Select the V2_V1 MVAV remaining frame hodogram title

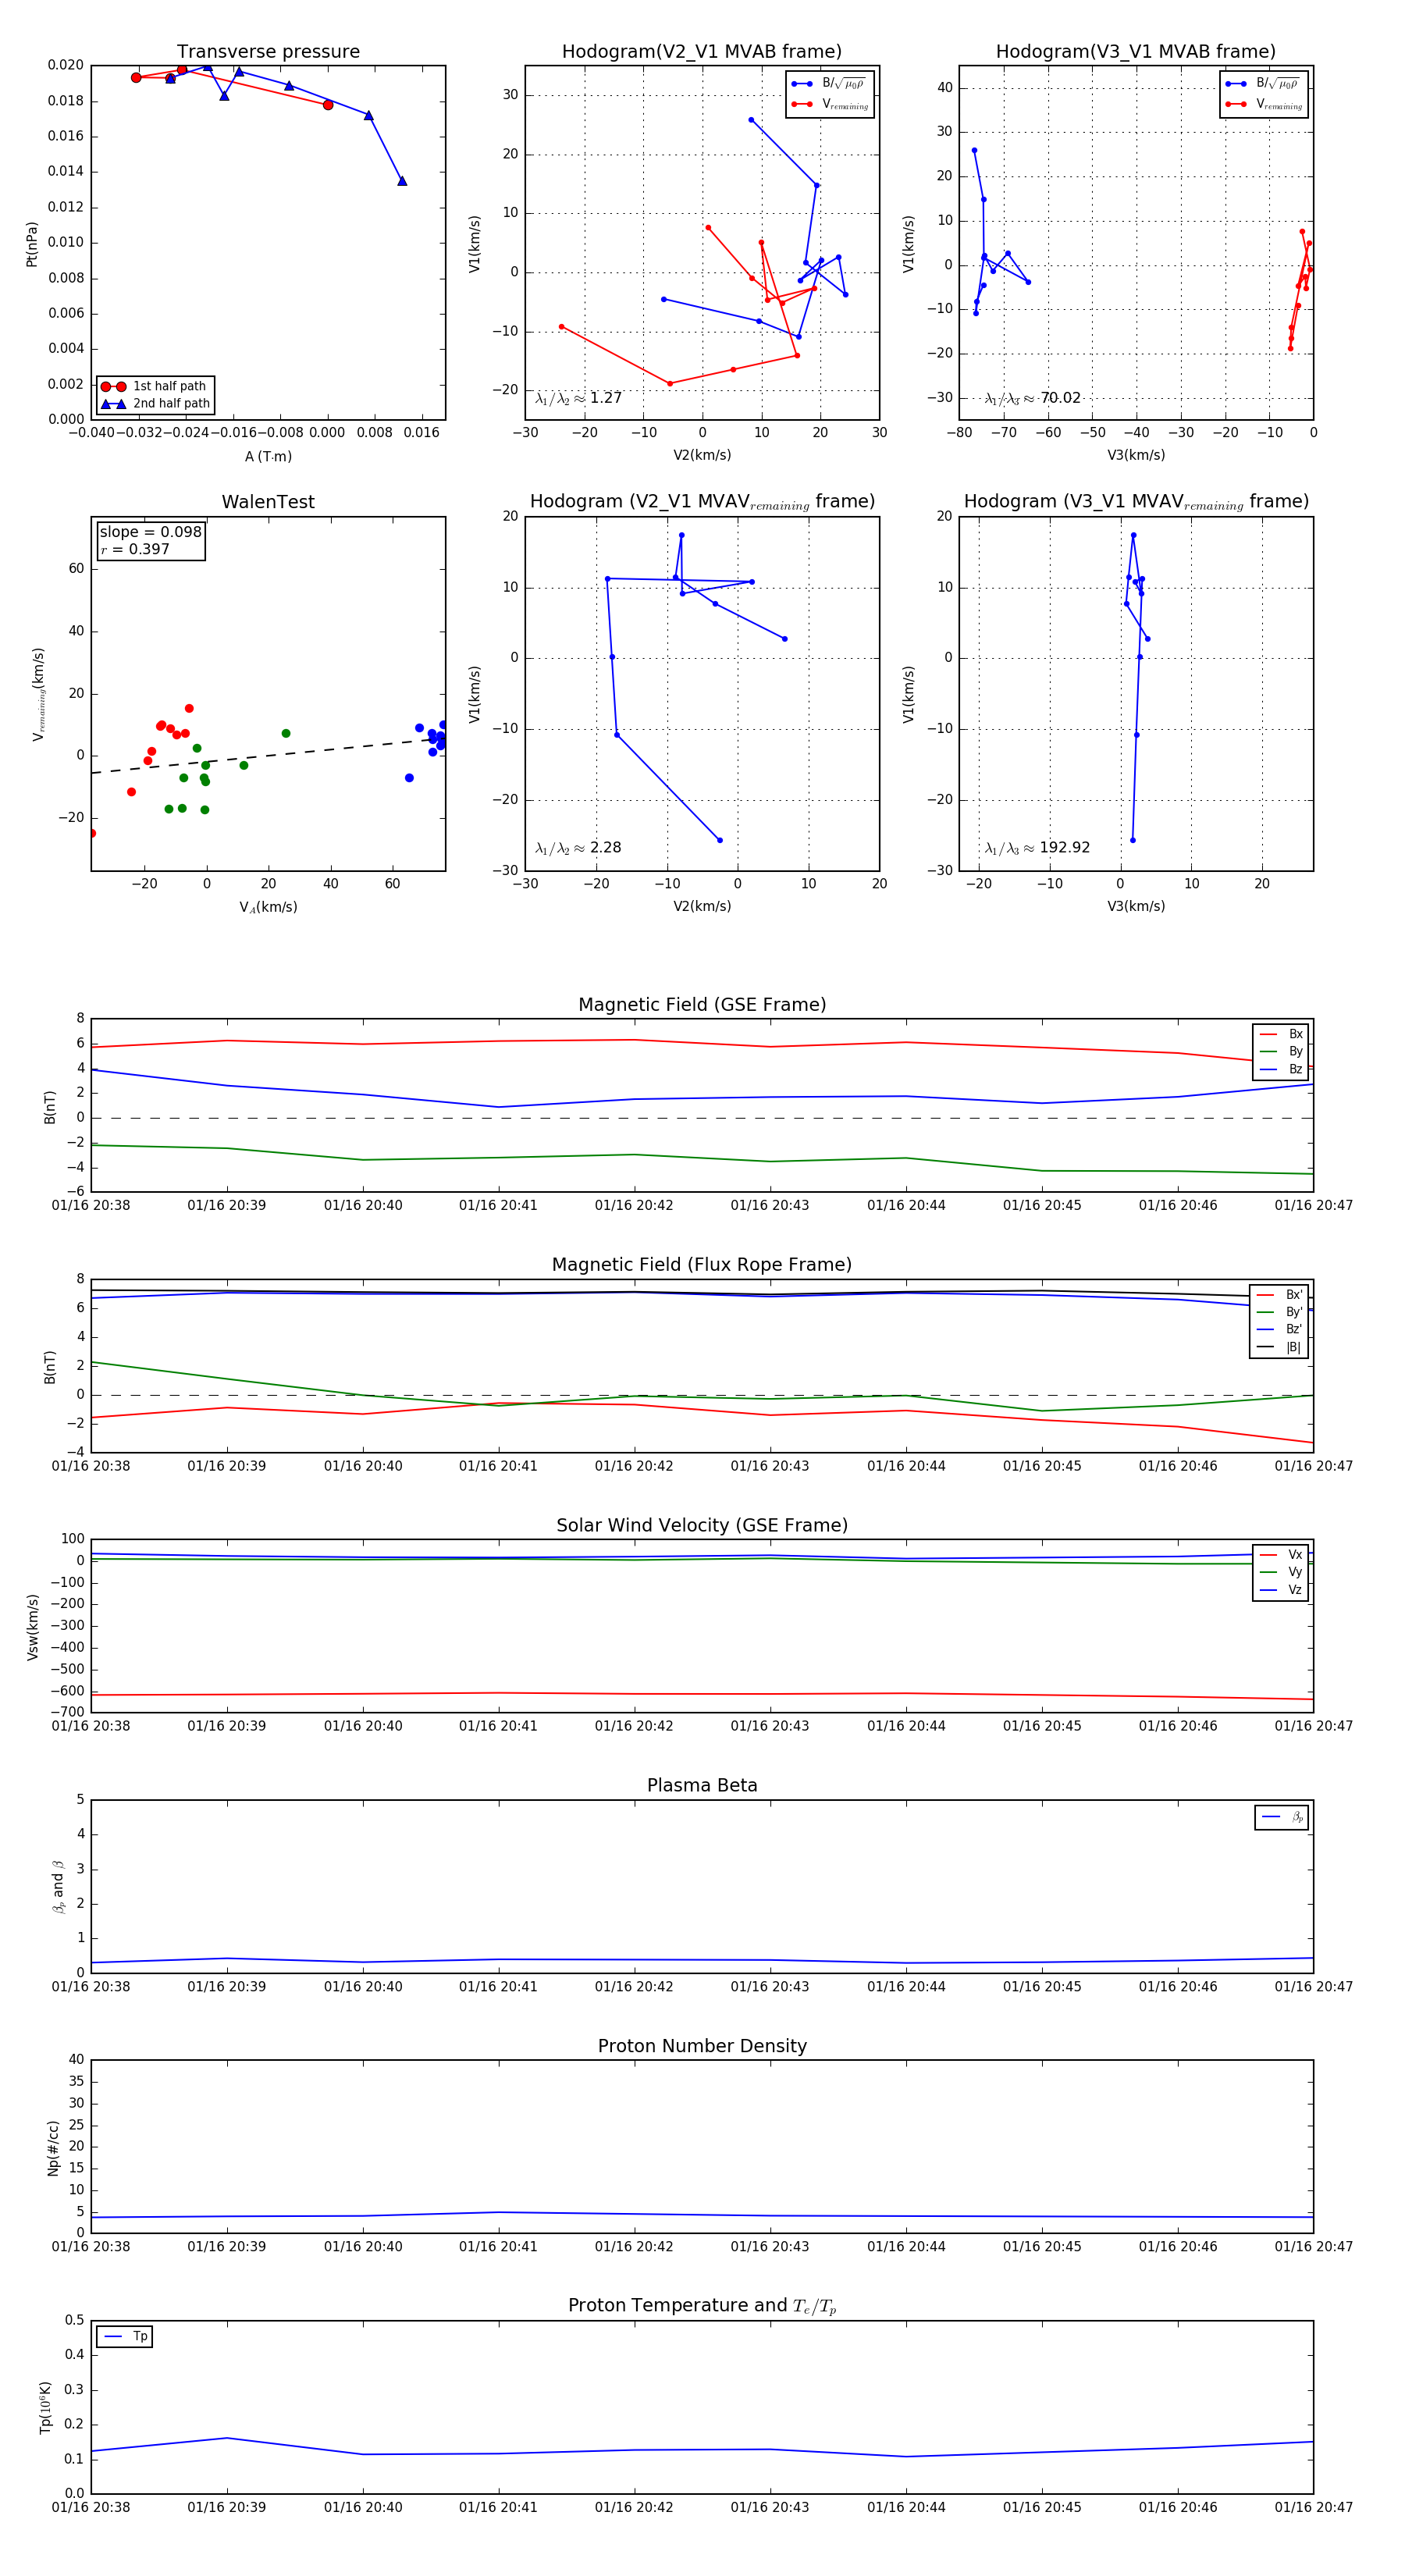[702, 502]
